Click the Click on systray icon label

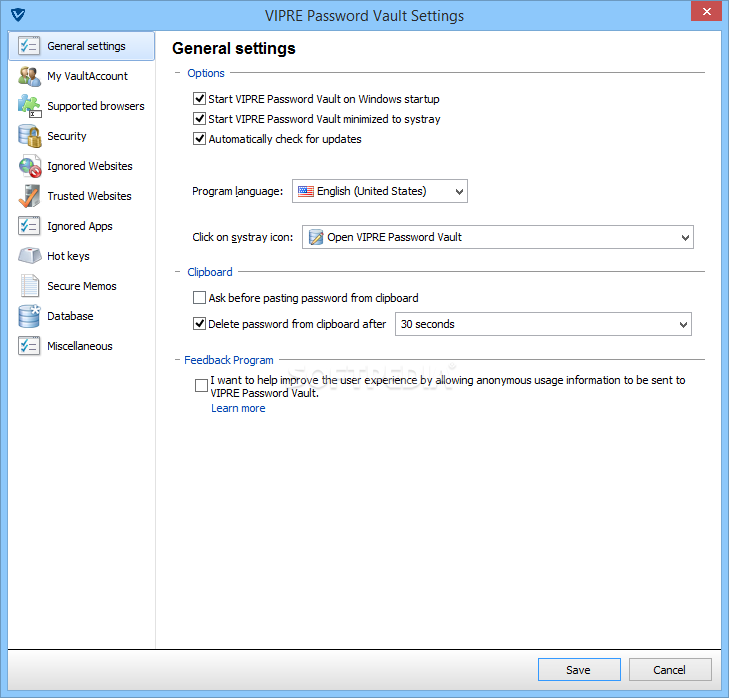point(243,237)
